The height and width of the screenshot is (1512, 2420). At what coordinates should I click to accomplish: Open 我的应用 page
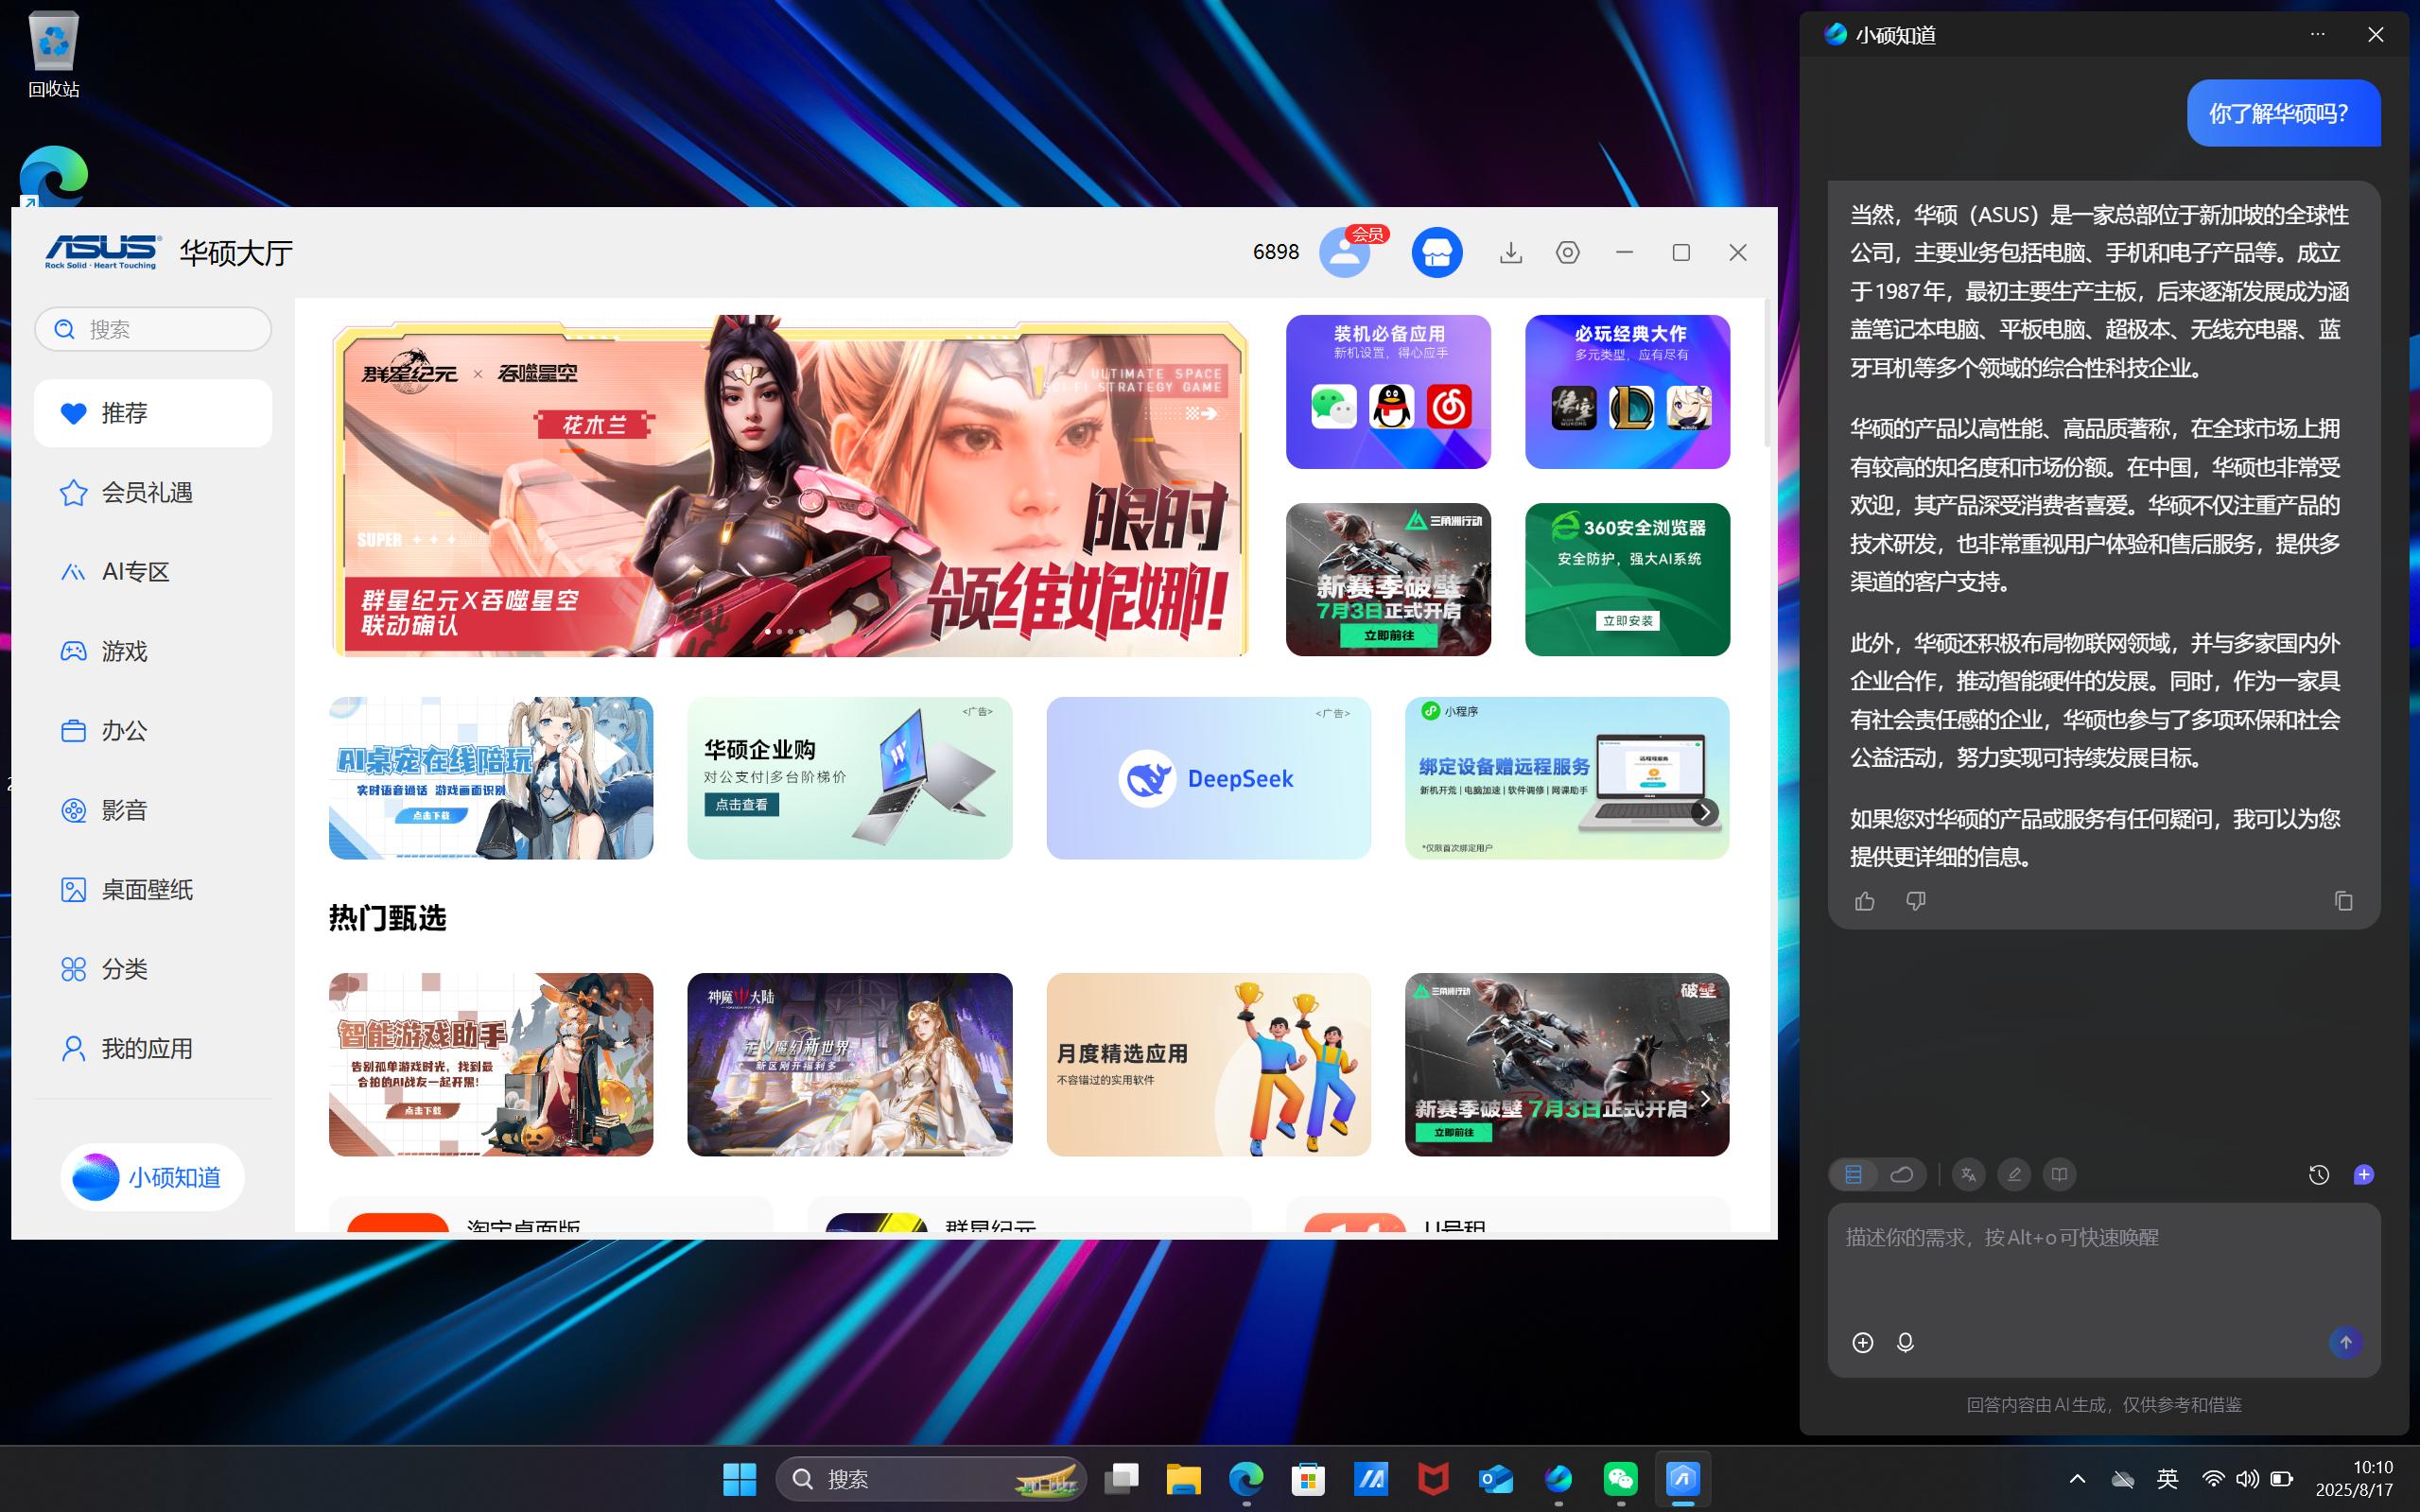click(153, 1049)
